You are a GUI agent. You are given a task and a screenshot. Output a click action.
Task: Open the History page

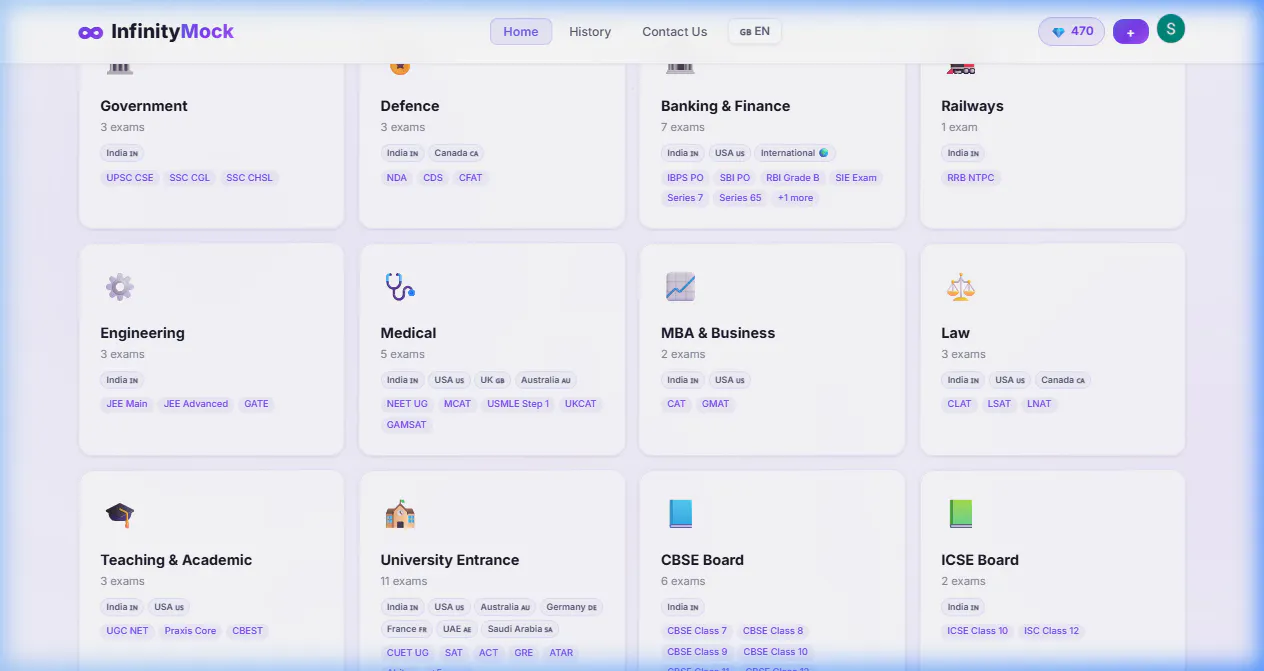pyautogui.click(x=590, y=32)
